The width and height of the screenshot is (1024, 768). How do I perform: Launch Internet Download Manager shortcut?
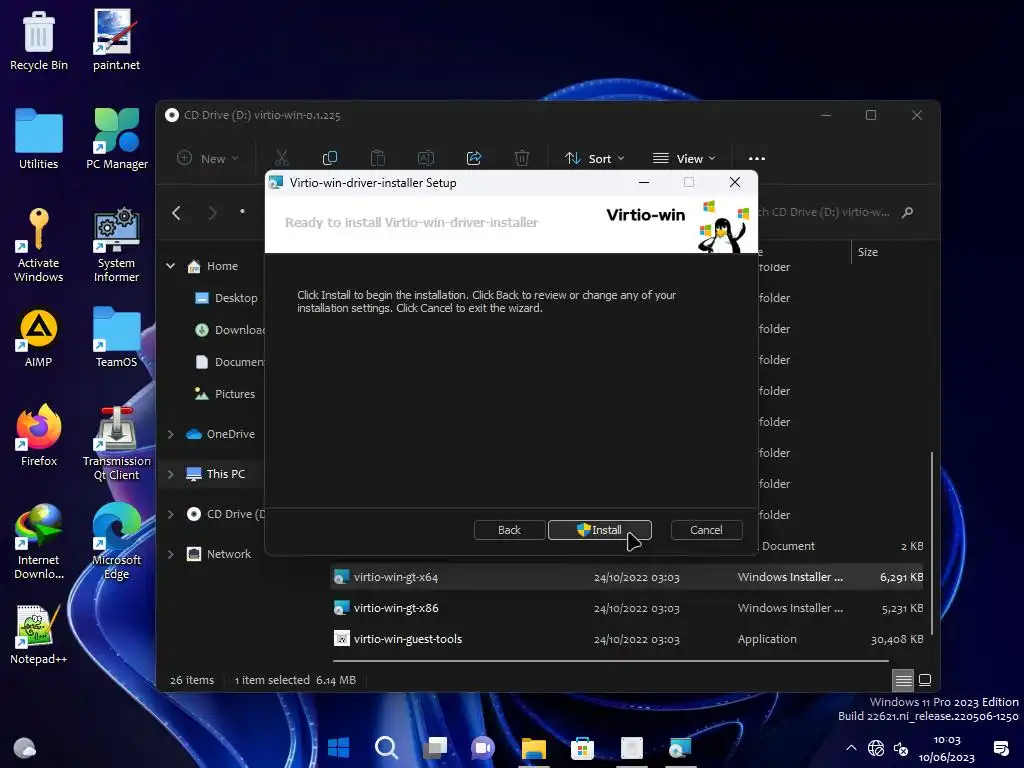coord(39,542)
